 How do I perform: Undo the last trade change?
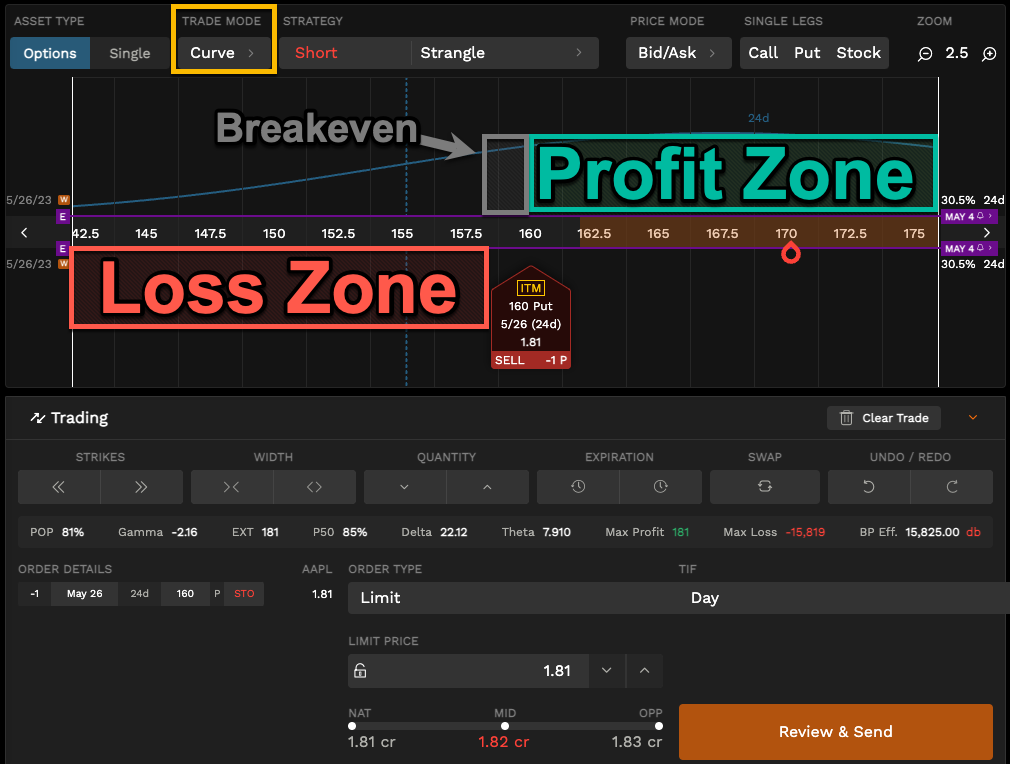(x=868, y=487)
